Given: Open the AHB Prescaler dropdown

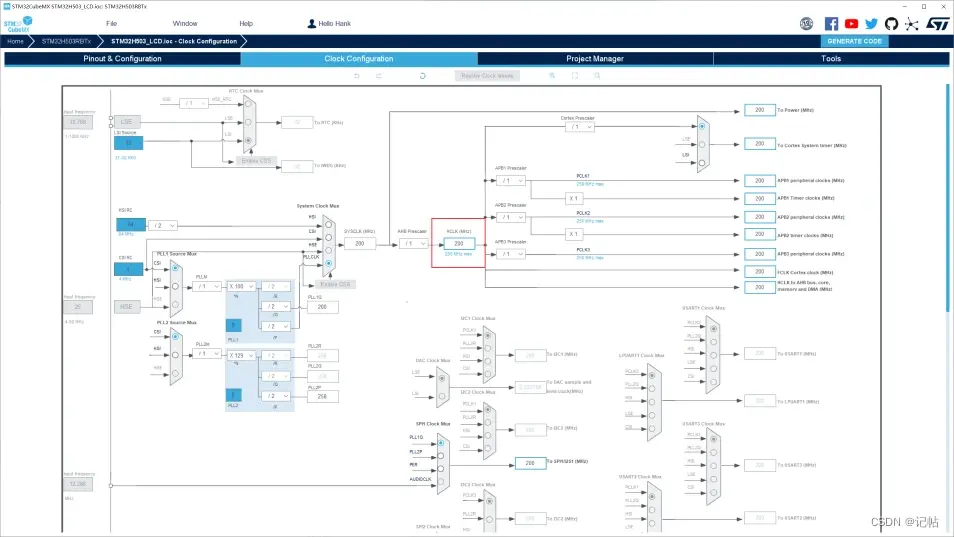Looking at the screenshot, I should coord(413,243).
